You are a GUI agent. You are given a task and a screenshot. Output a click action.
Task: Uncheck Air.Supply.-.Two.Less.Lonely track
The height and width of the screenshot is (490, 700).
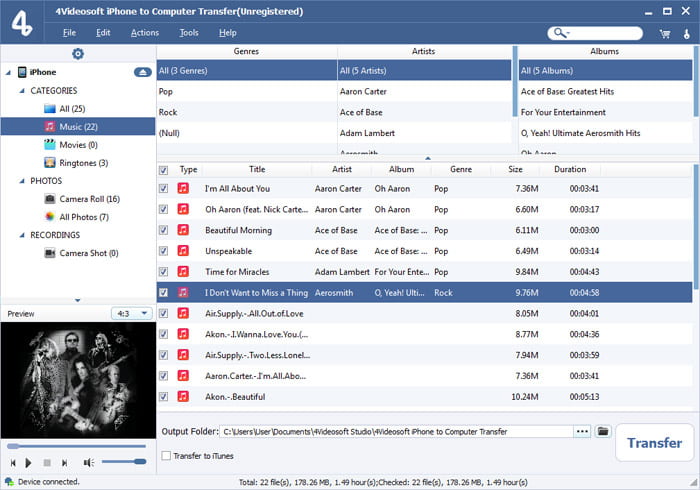(x=164, y=355)
